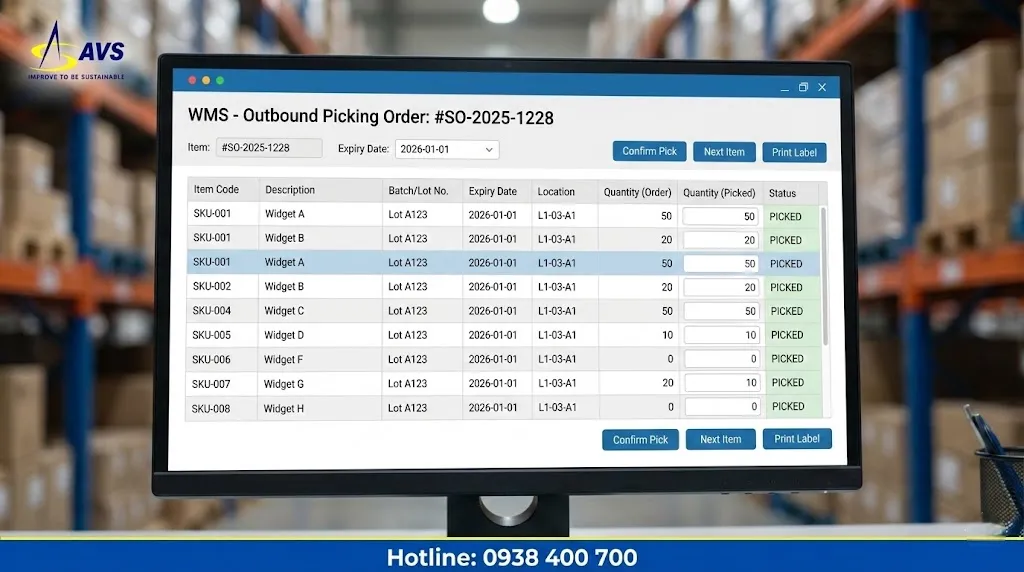Click the bottom Print Label button
1024x572 pixels.
(797, 439)
